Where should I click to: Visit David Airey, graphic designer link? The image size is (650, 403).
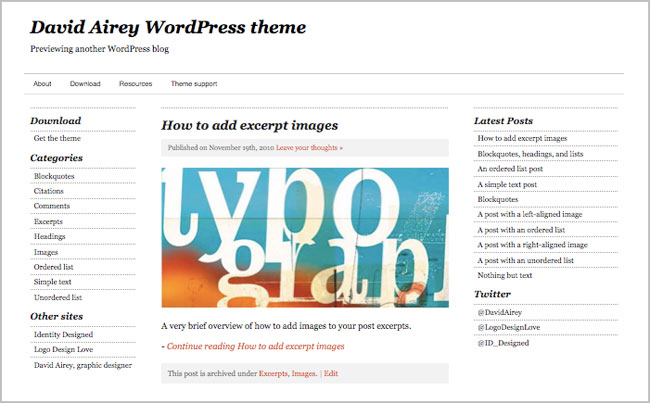click(x=83, y=365)
